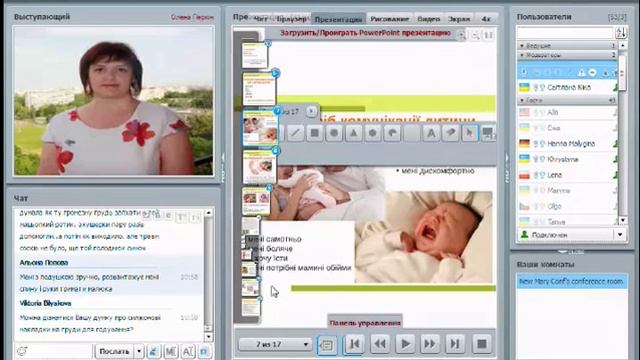Click the warning triangle icon in highlighted row

pos(582,73)
